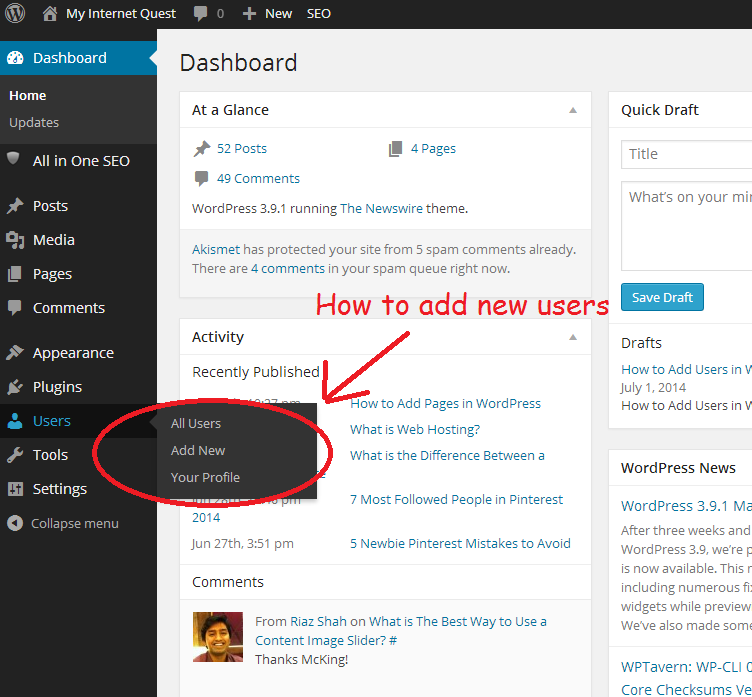This screenshot has height=697, width=752.
Task: Select All Users from Users submenu
Action: coord(196,424)
